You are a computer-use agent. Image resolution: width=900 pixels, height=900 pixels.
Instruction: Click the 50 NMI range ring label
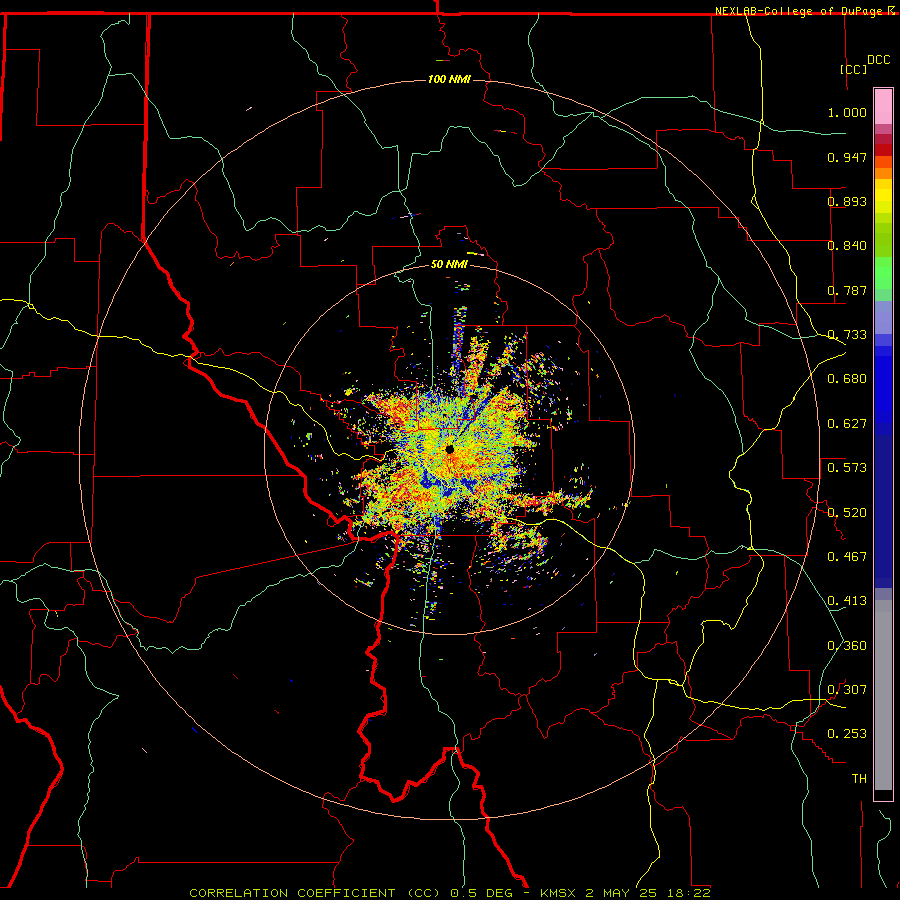point(449,264)
